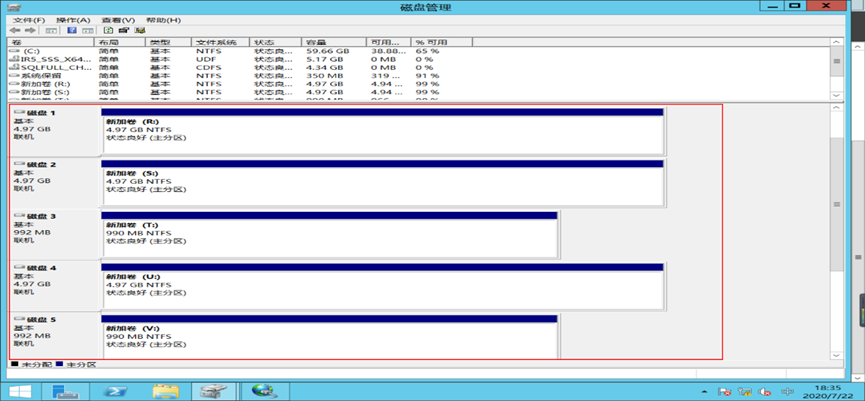Click the muted speaker tray icon
The height and width of the screenshot is (401, 865).
pos(764,392)
